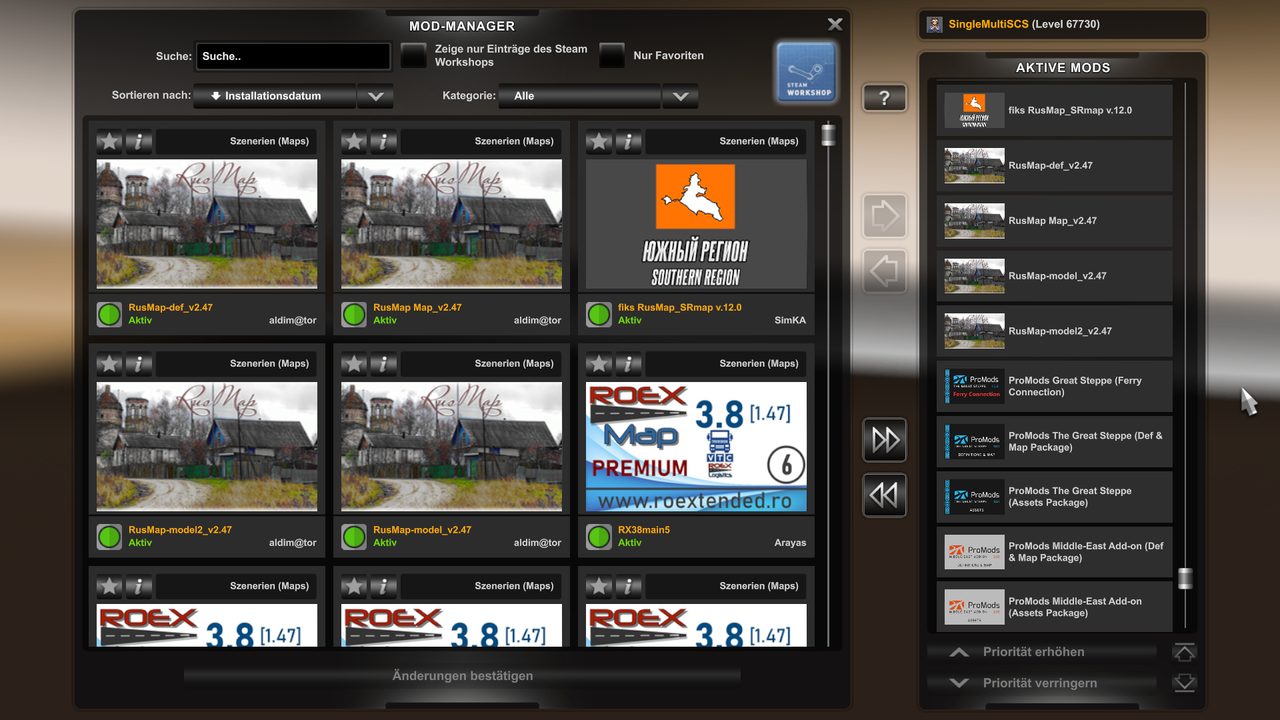The image size is (1280, 720).
Task: Move mod to top priority icon
Action: click(x=1184, y=652)
